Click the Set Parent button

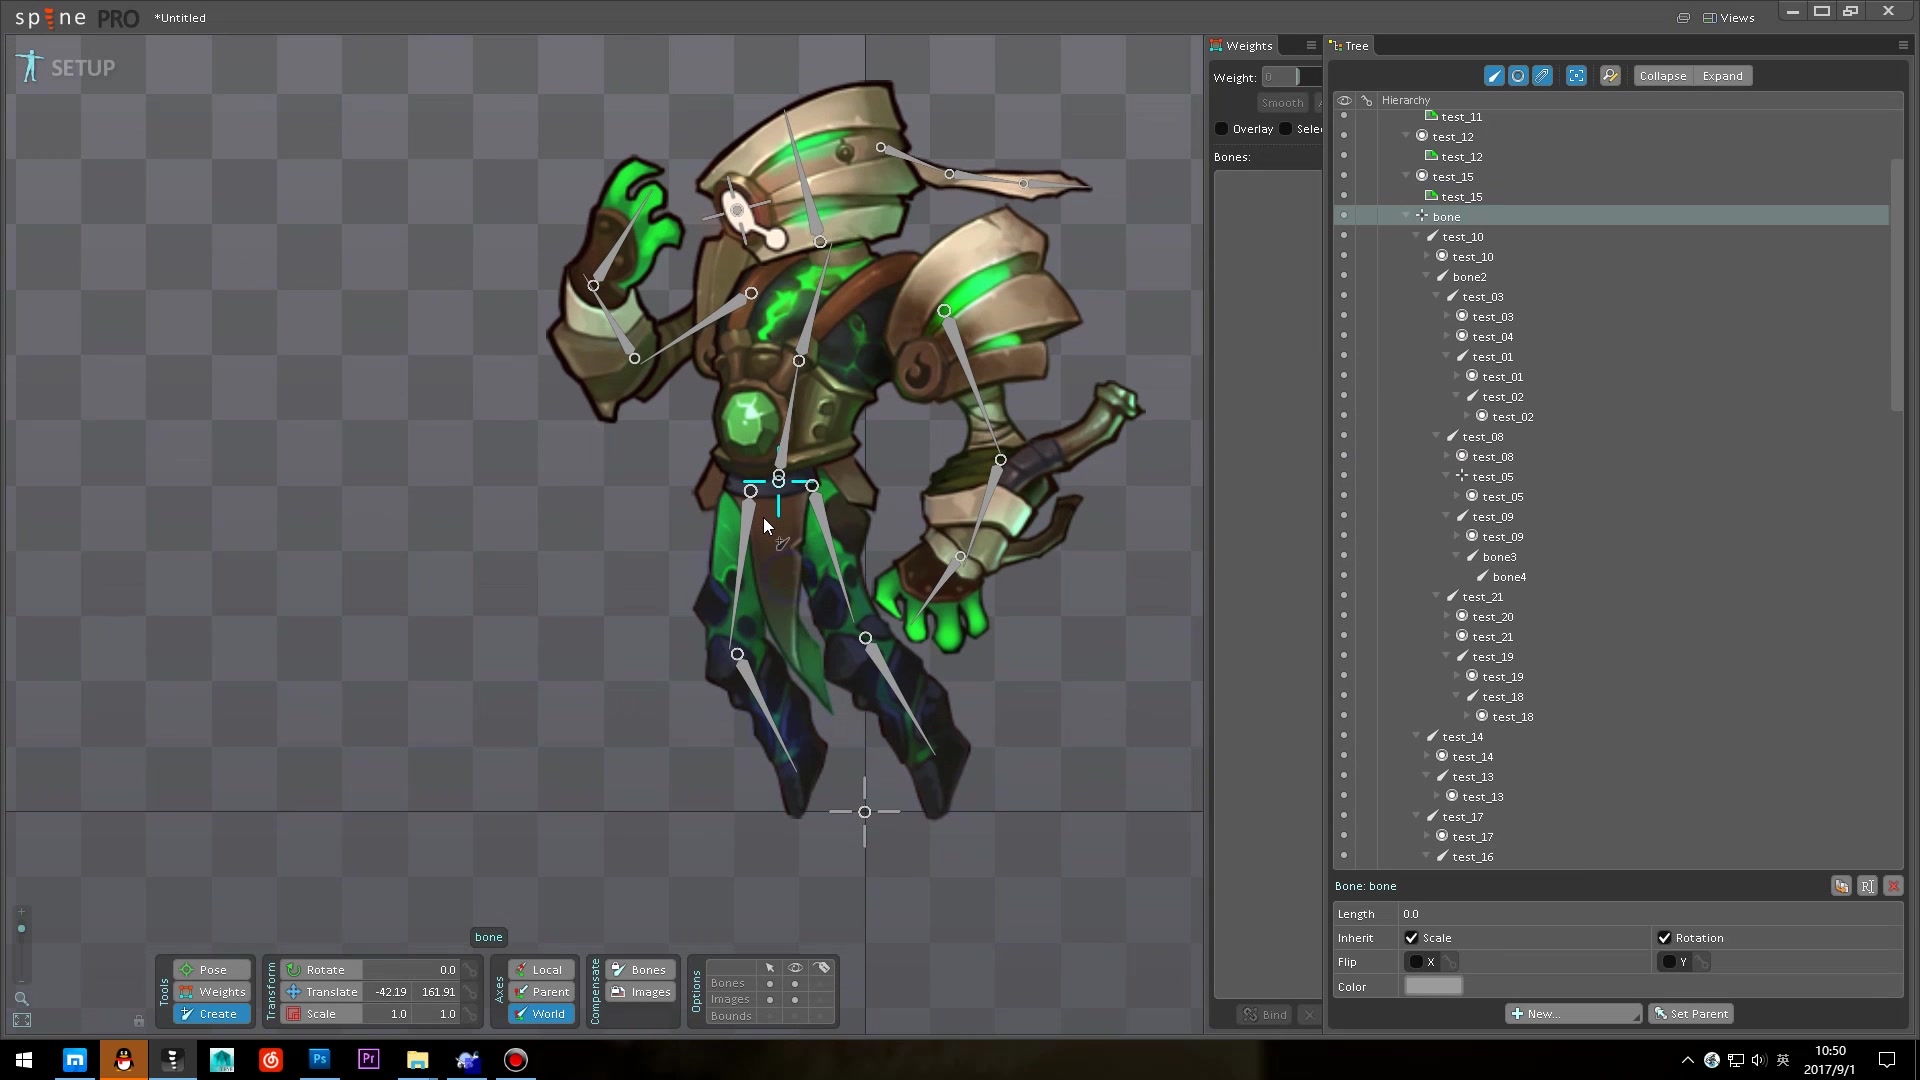click(x=1691, y=1014)
